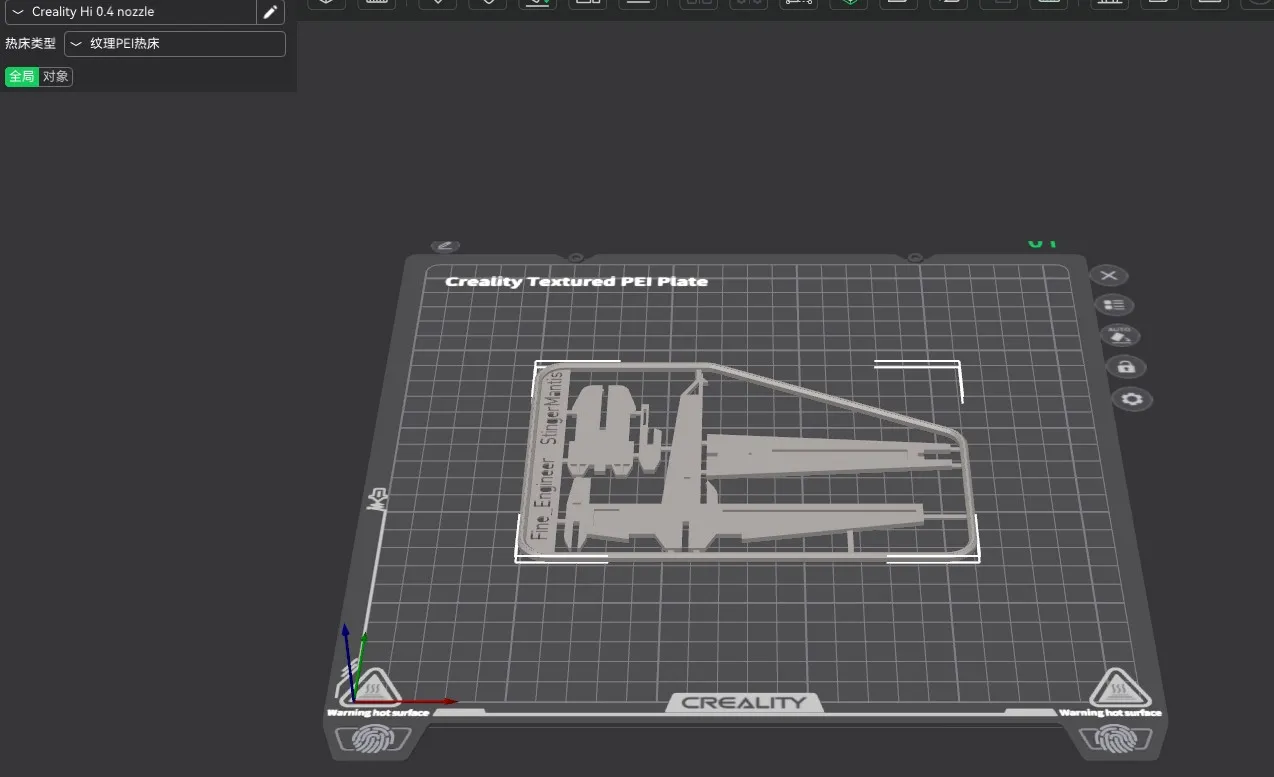Image resolution: width=1274 pixels, height=777 pixels.
Task: Click the green cube icon in the top toolbar
Action: pyautogui.click(x=849, y=3)
